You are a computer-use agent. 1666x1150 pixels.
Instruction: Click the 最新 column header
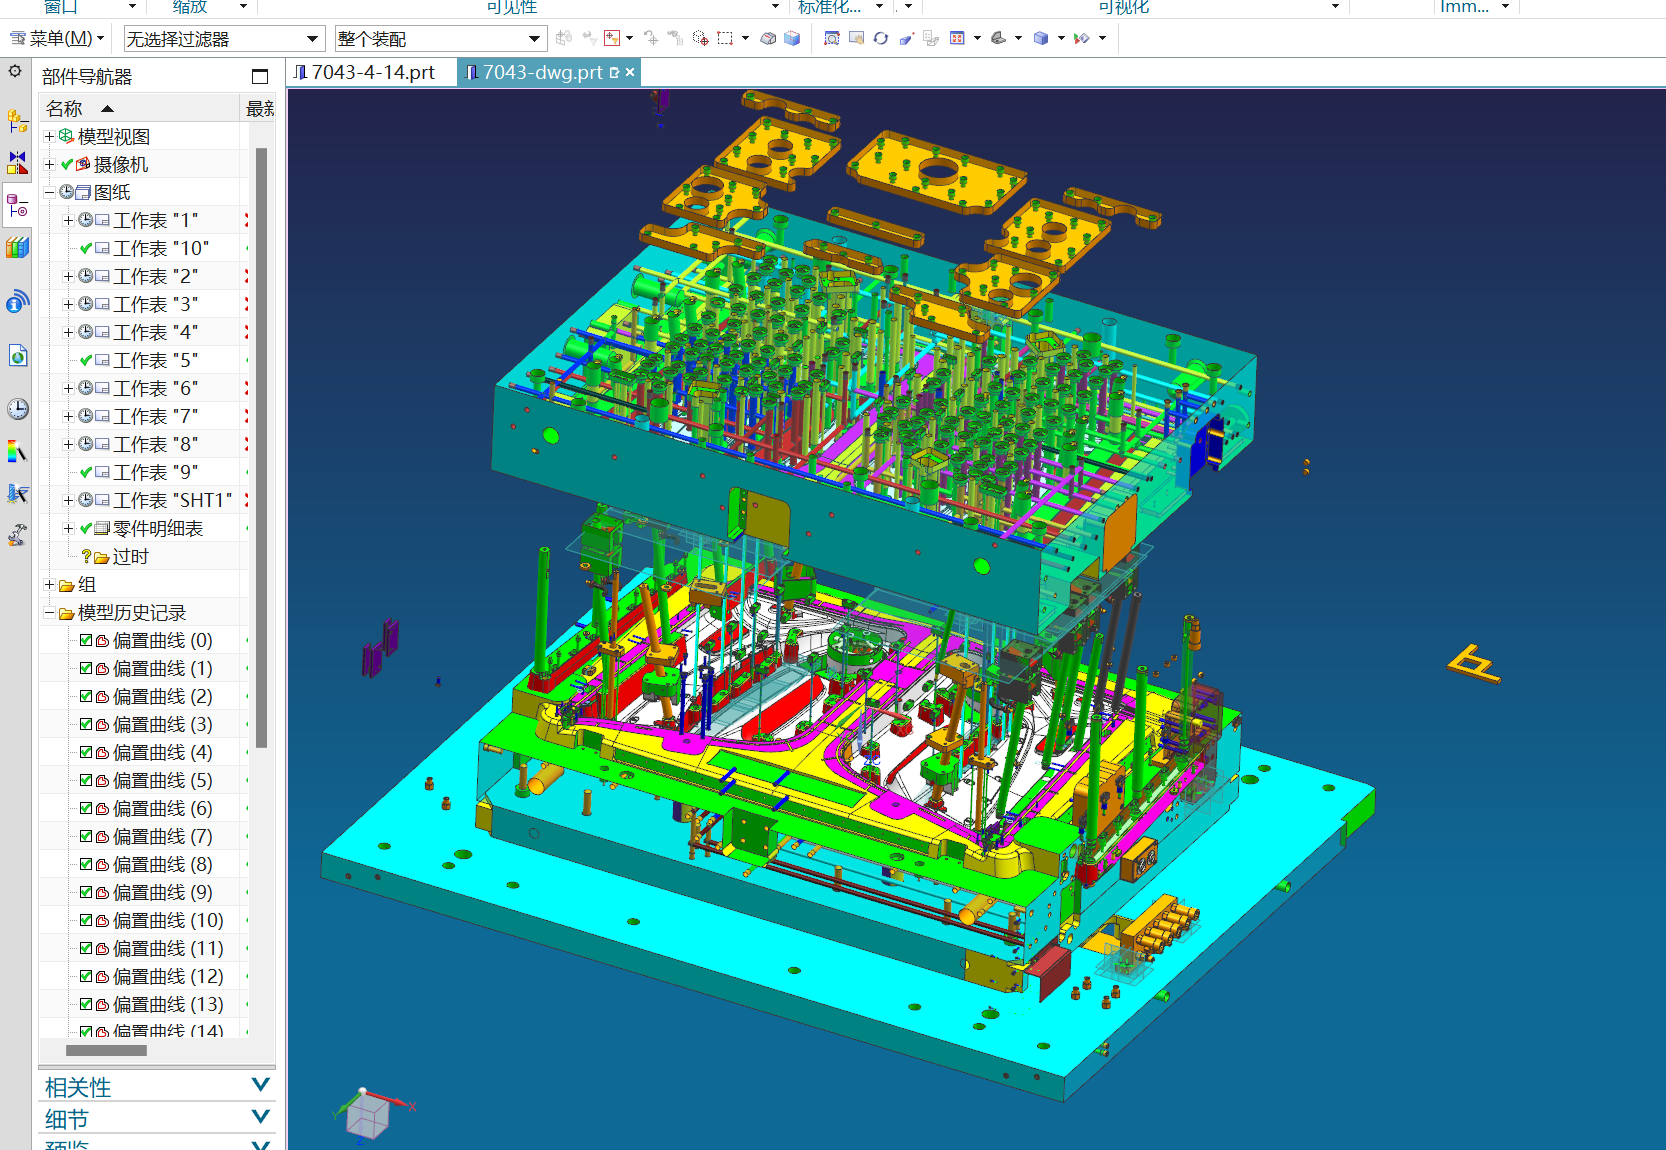(259, 108)
